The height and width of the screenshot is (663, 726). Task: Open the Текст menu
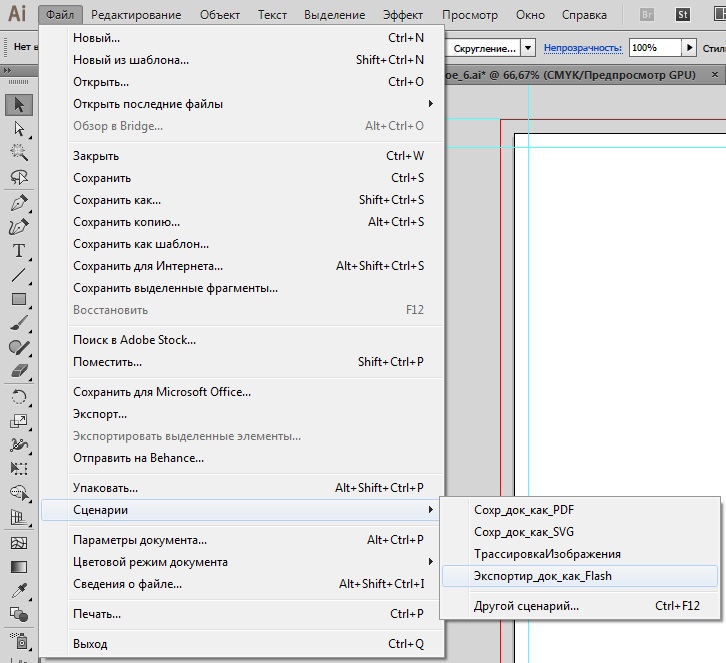pos(272,15)
